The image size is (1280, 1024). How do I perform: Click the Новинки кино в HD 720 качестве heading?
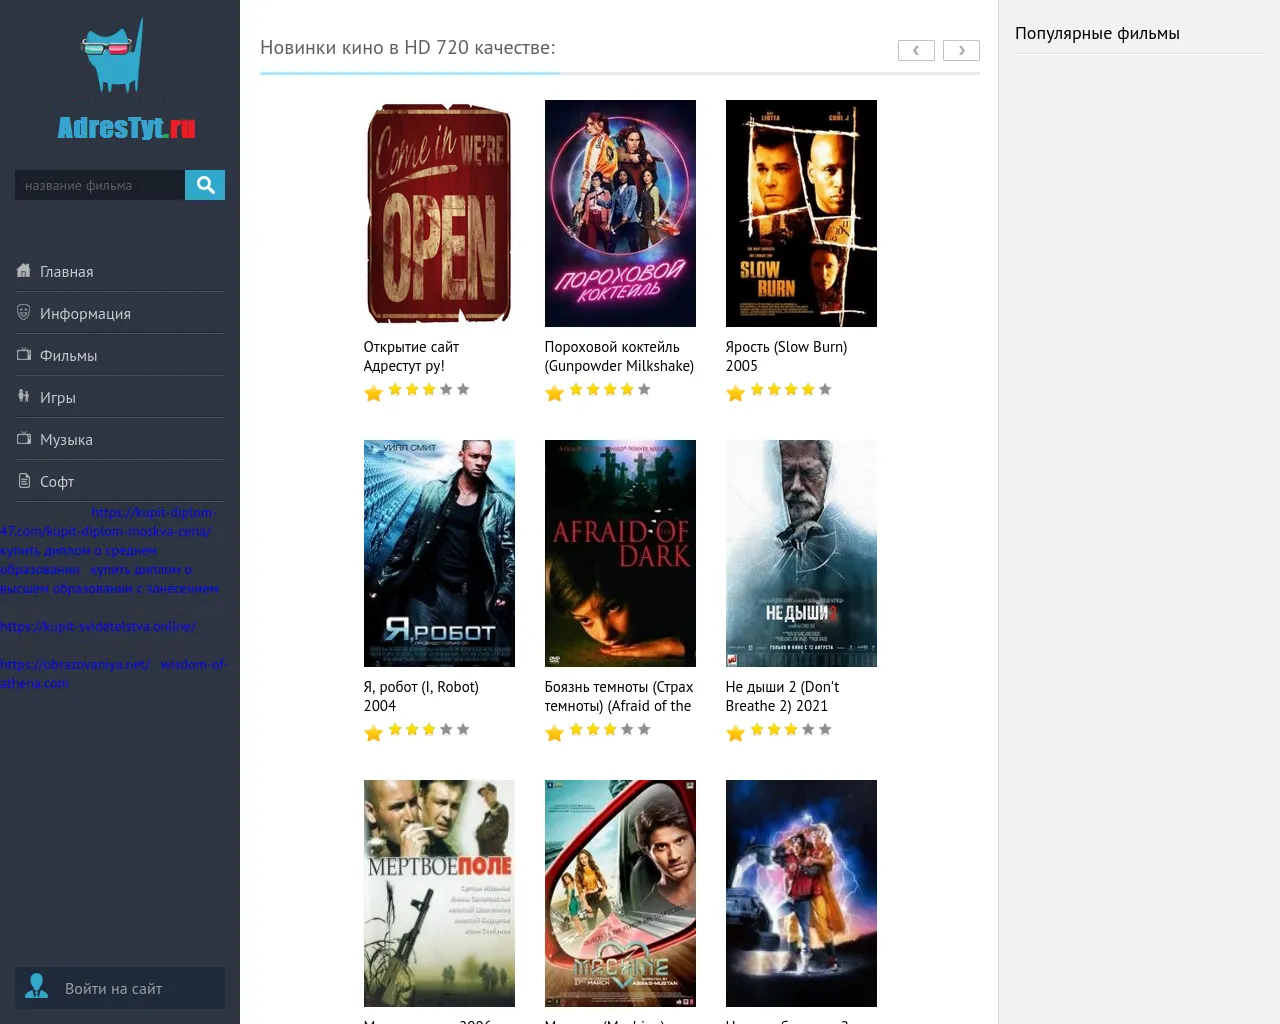click(x=408, y=47)
